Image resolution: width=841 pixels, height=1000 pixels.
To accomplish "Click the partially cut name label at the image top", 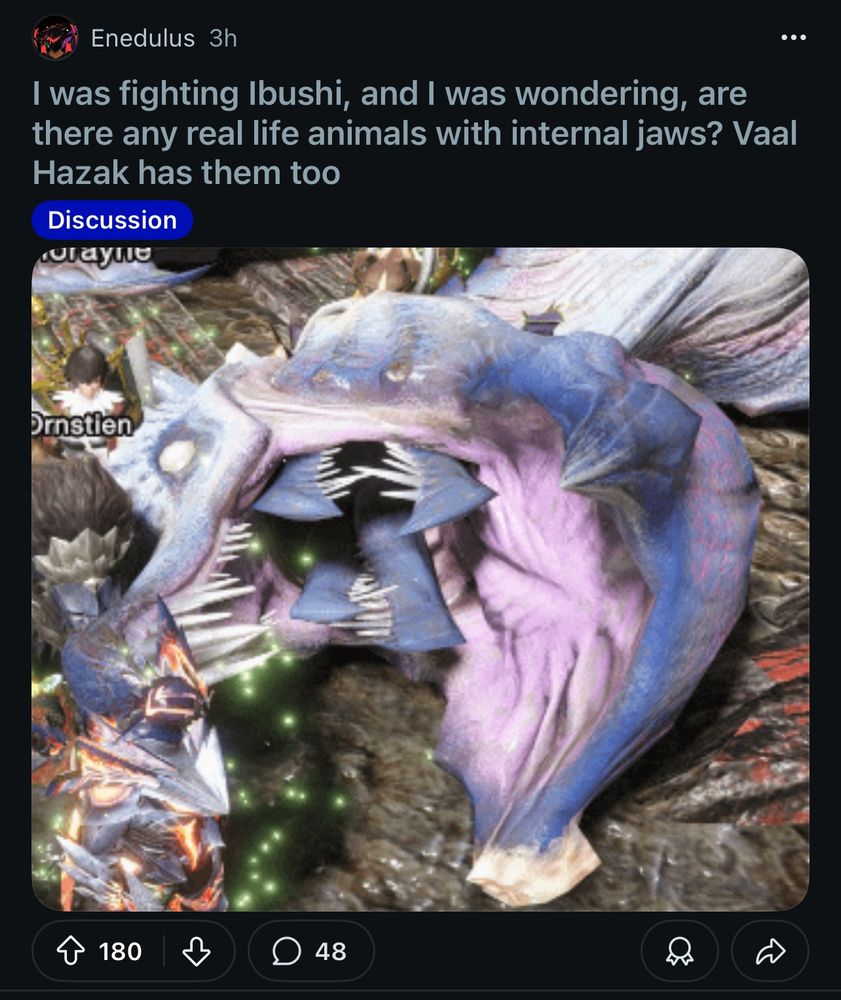I will (94, 254).
